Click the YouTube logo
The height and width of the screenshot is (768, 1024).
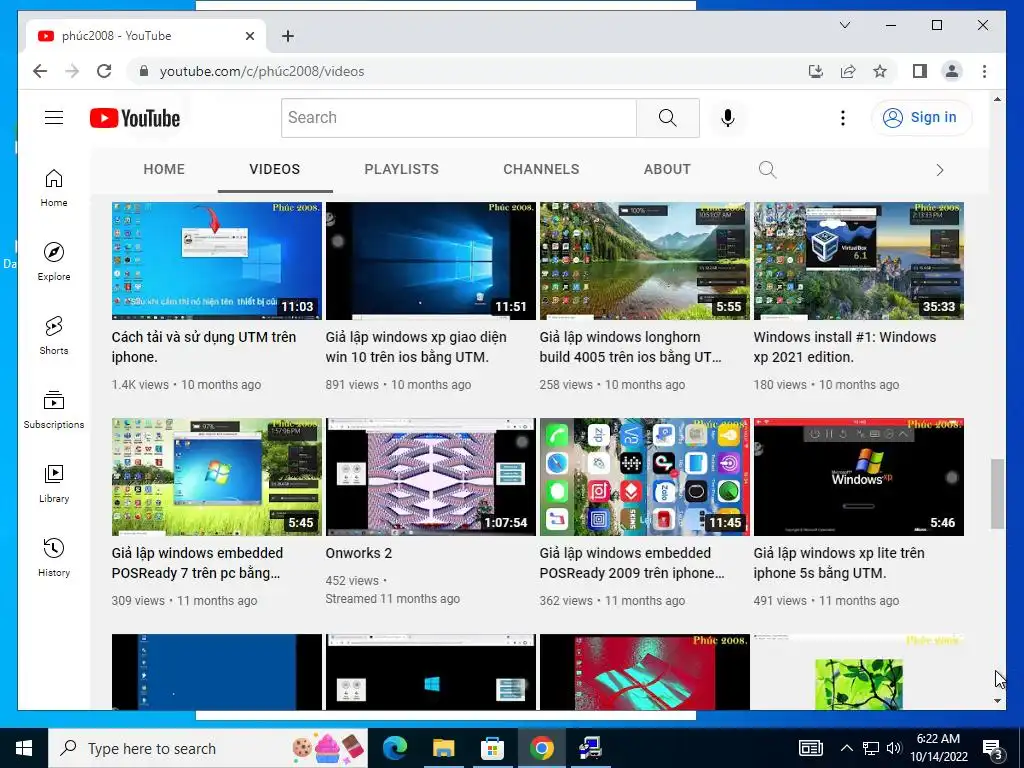pos(135,118)
